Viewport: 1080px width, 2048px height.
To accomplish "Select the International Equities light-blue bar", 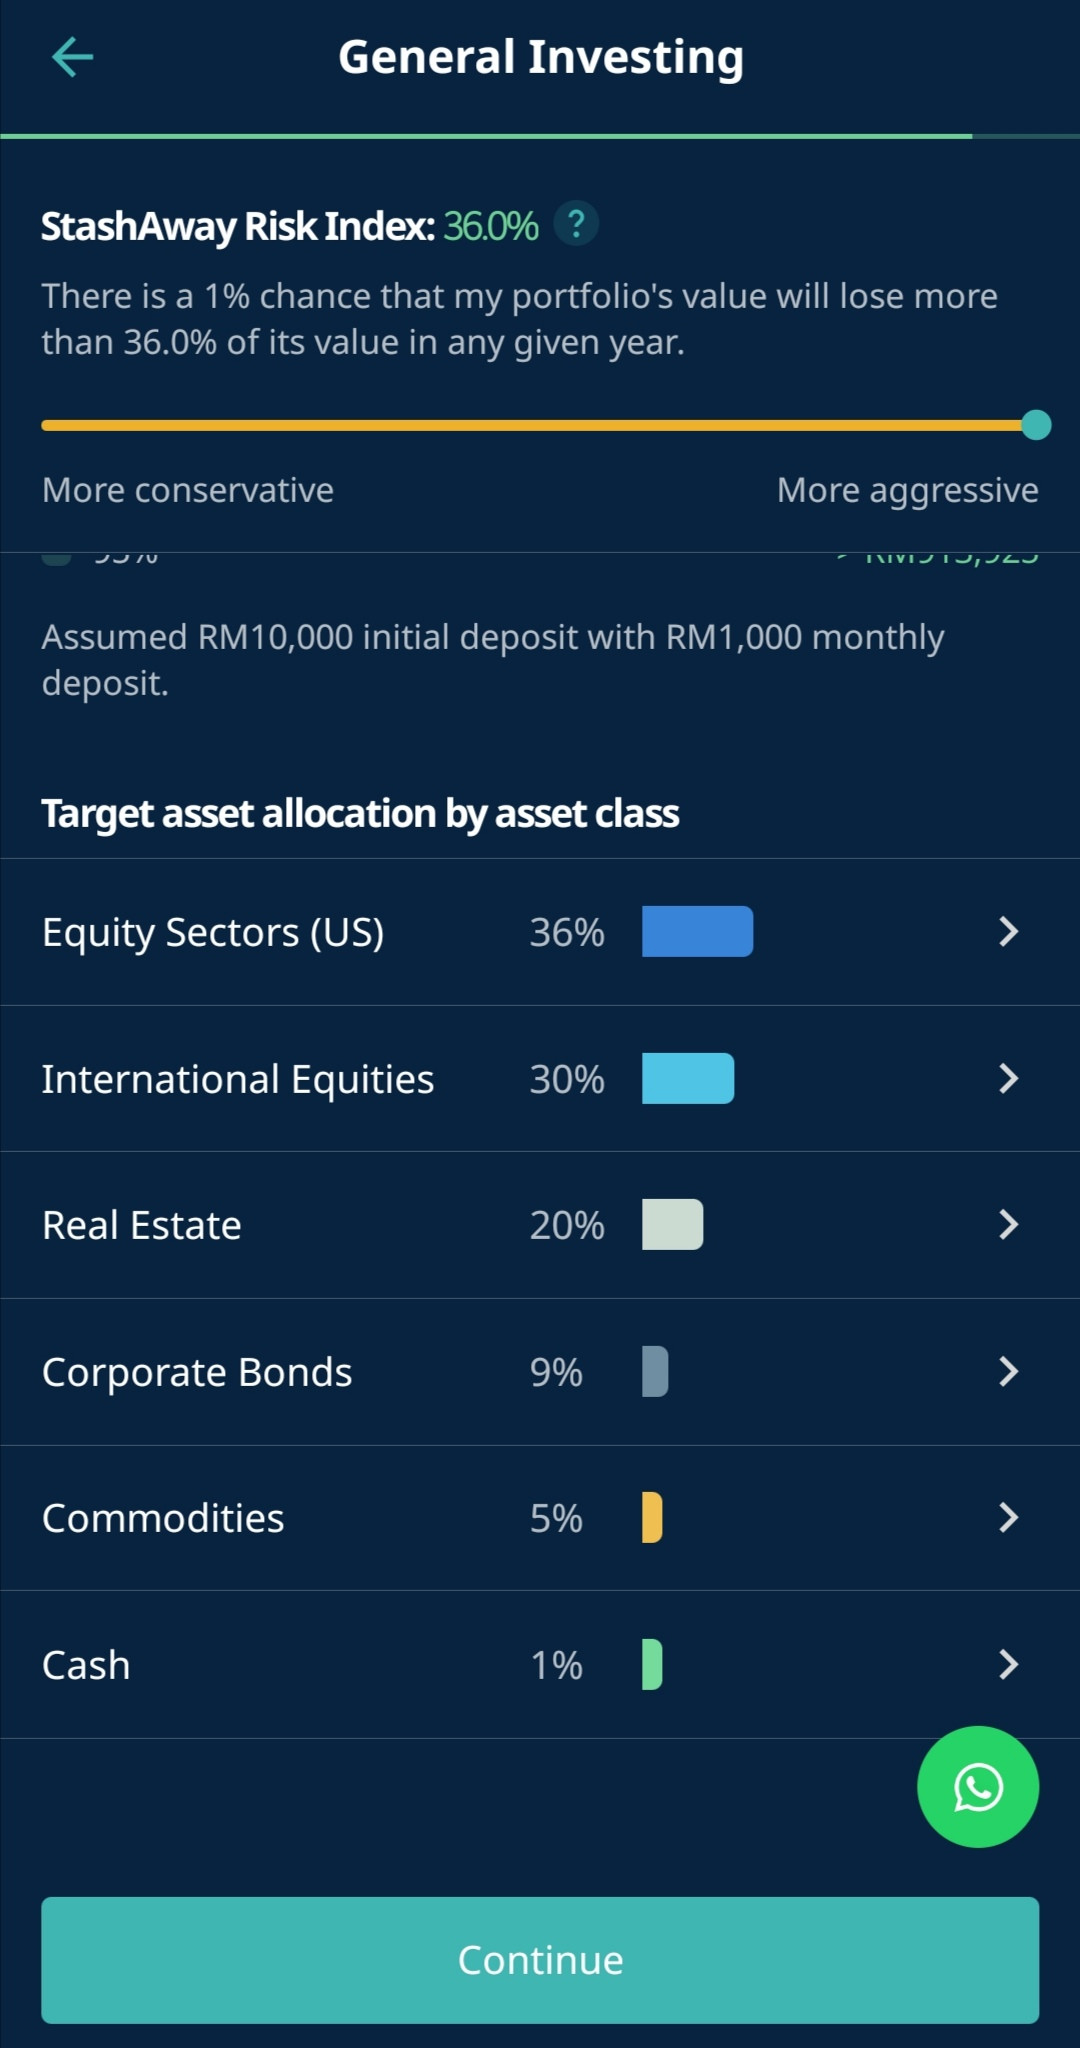I will [688, 1078].
